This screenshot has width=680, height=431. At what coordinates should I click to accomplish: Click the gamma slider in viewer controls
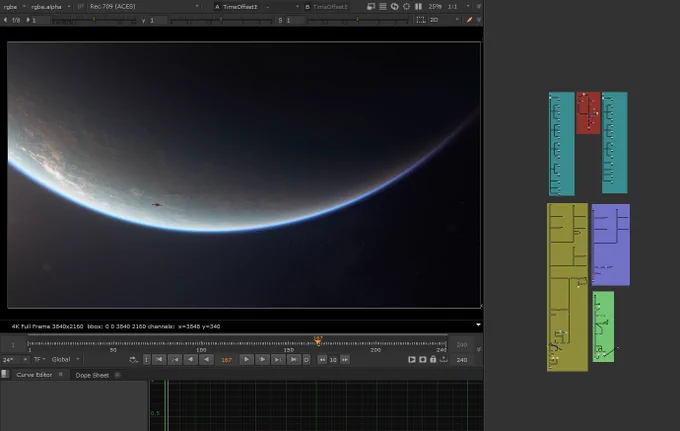pyautogui.click(x=221, y=20)
